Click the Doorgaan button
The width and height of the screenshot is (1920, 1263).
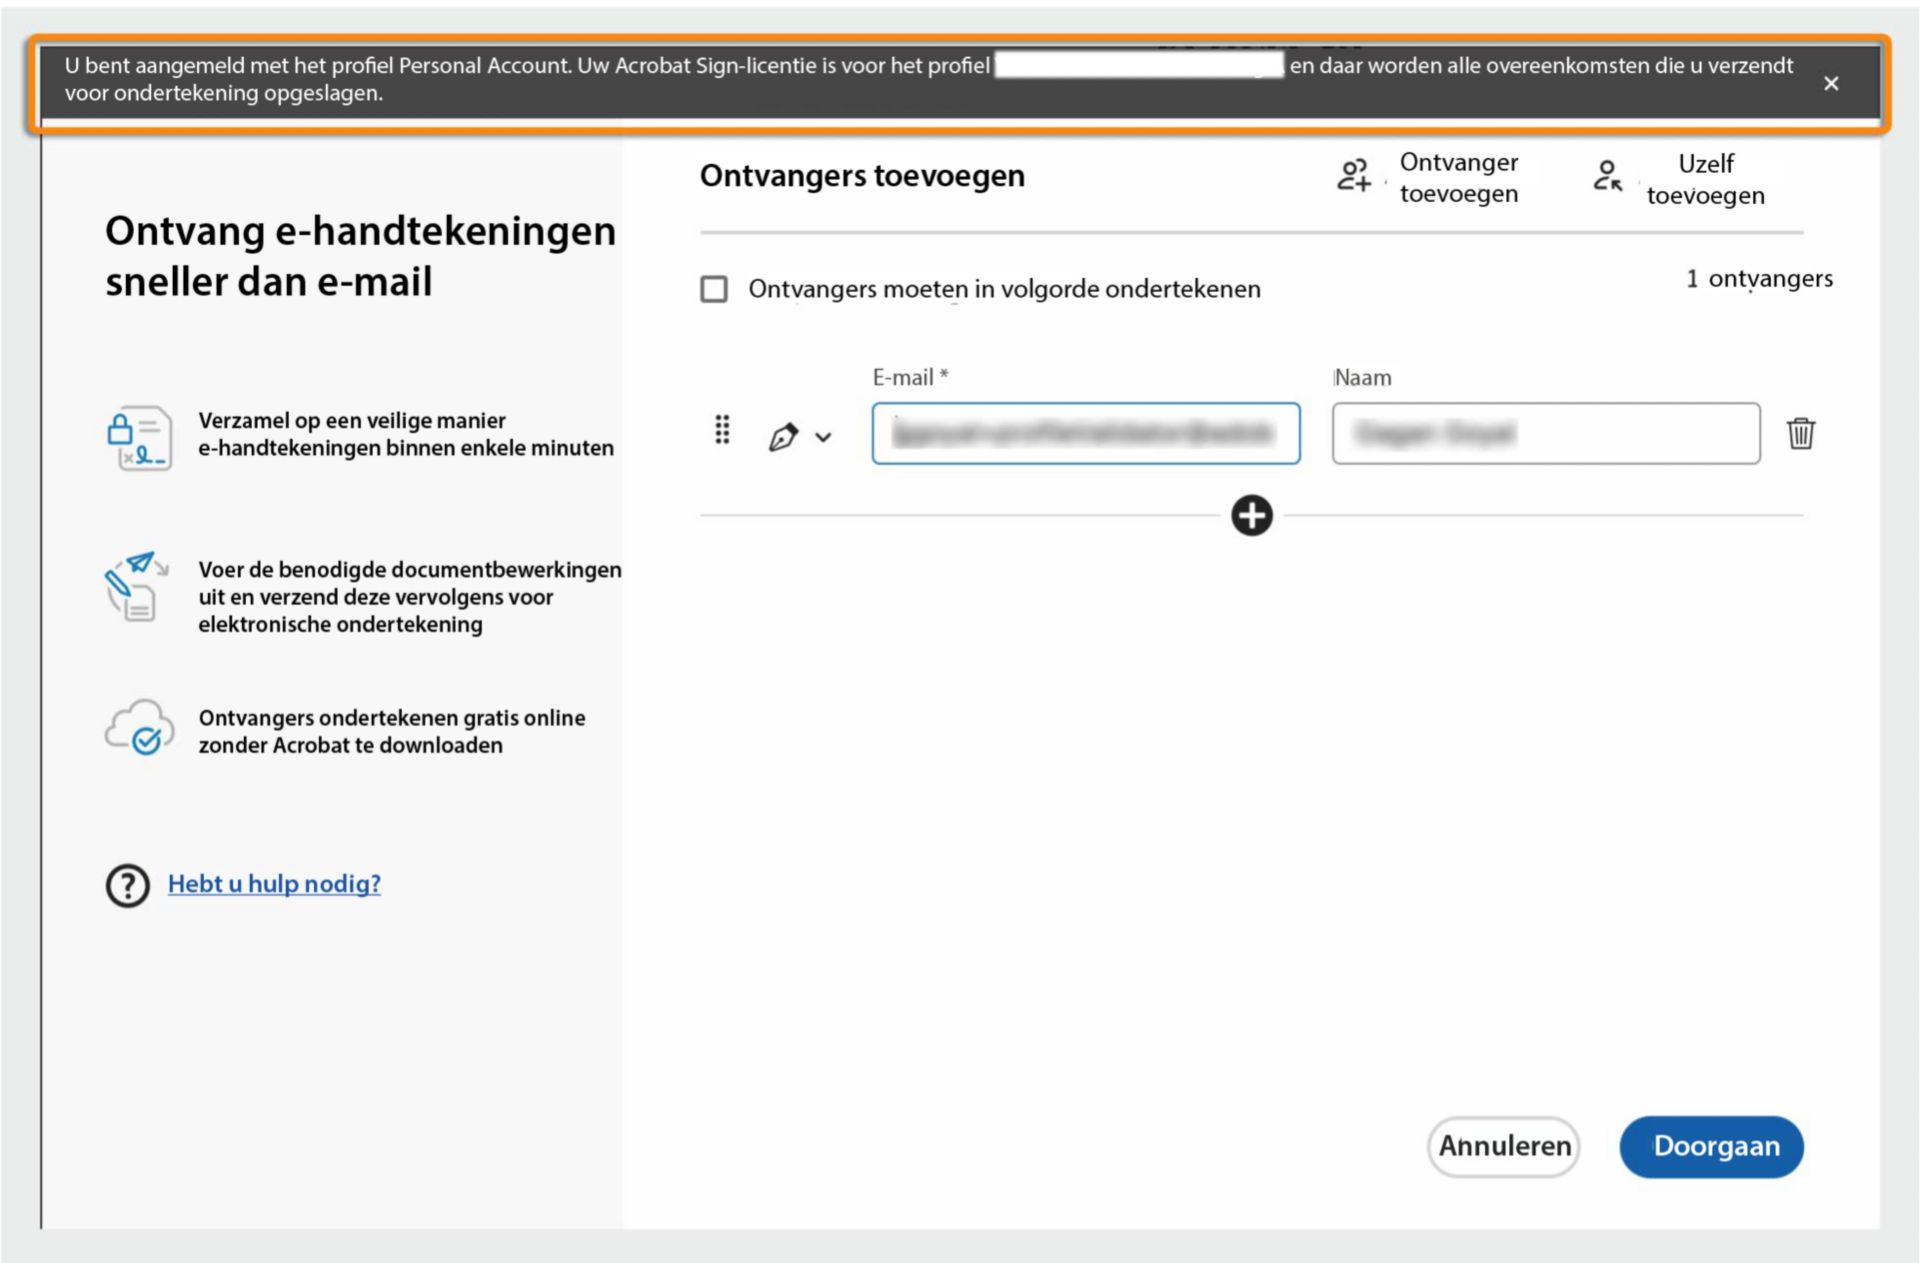[x=1712, y=1147]
